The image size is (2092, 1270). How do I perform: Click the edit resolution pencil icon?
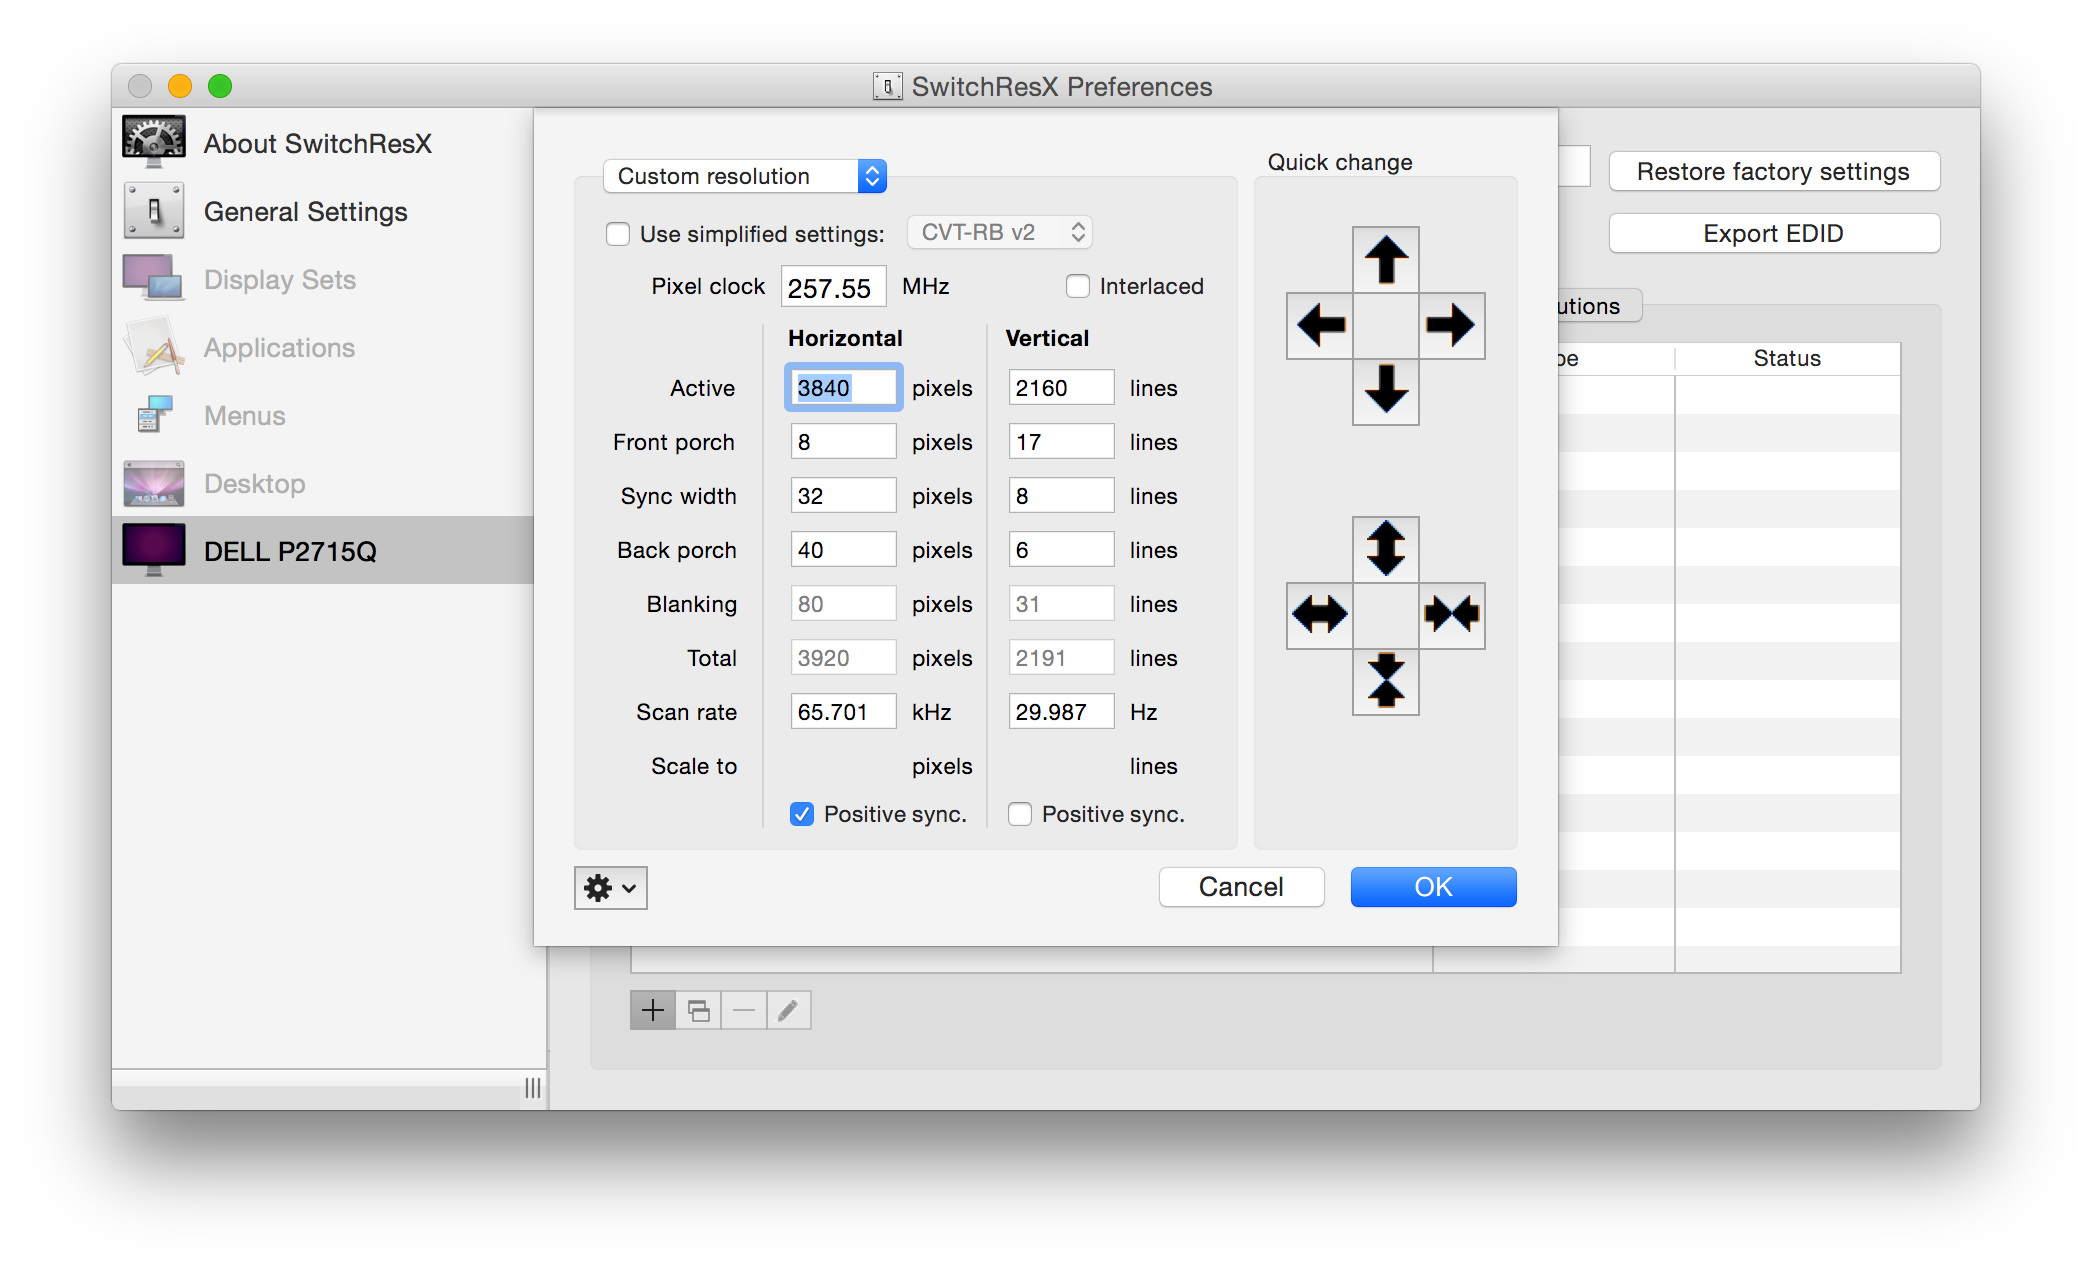[788, 1010]
